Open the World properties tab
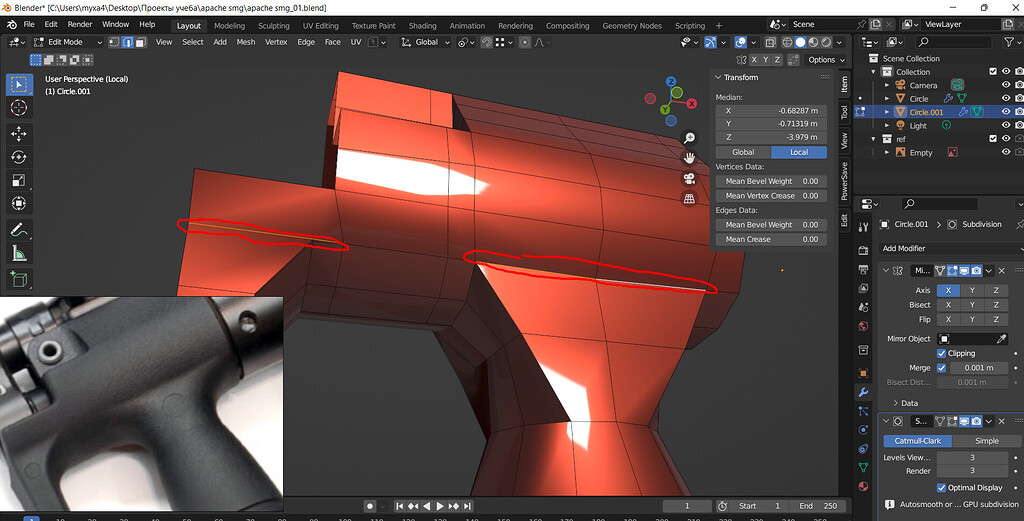The width and height of the screenshot is (1024, 521). tap(863, 326)
